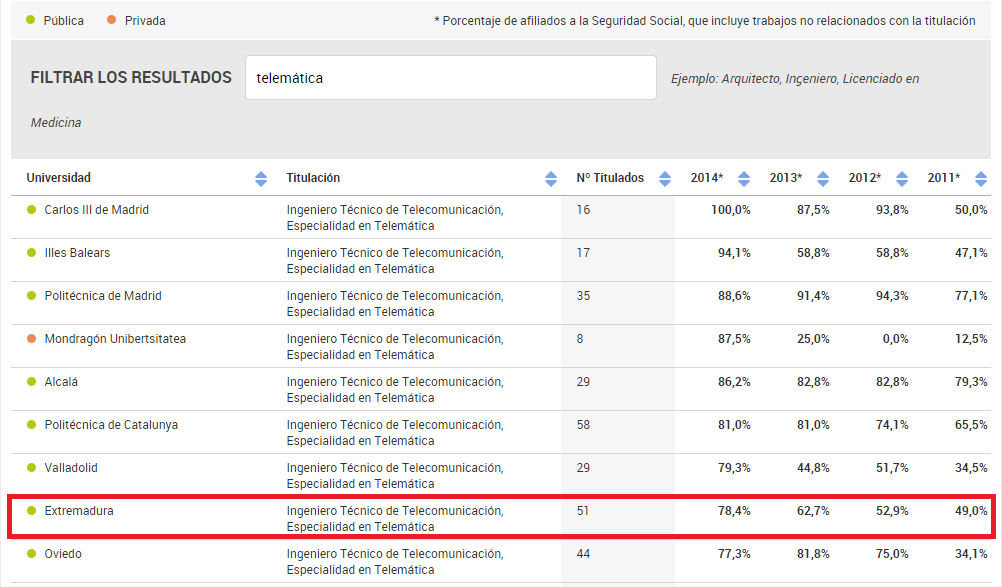
Task: Click the 2011* column header label
Action: coord(944,178)
